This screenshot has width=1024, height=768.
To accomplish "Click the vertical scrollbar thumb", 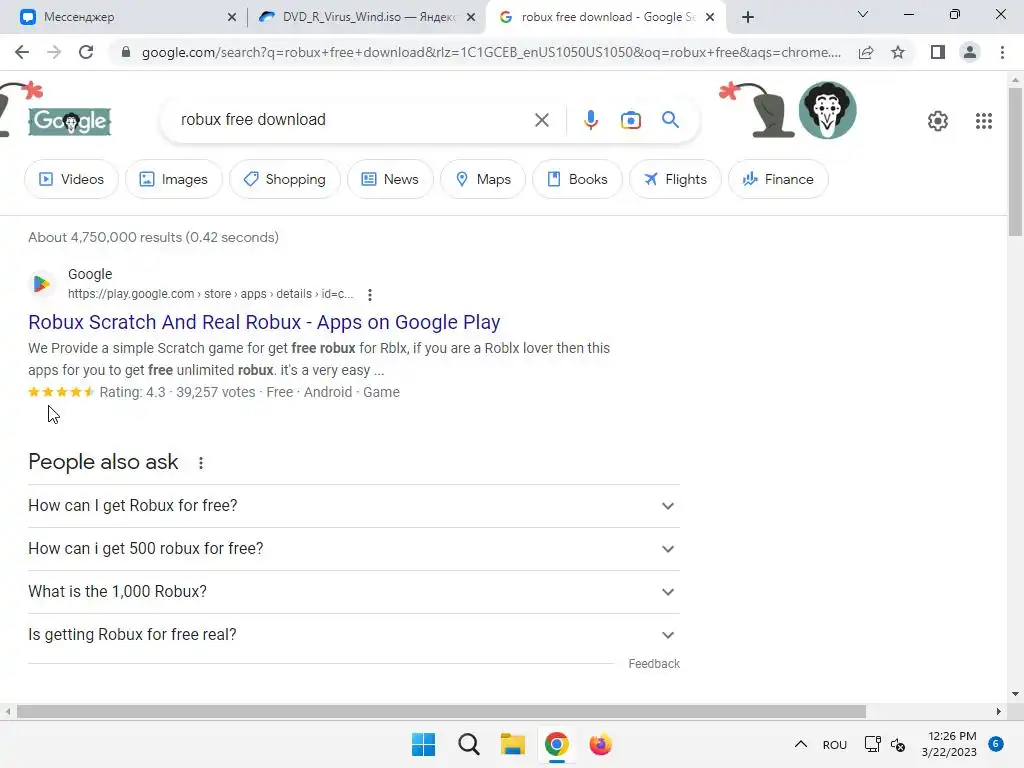I will (x=1015, y=161).
